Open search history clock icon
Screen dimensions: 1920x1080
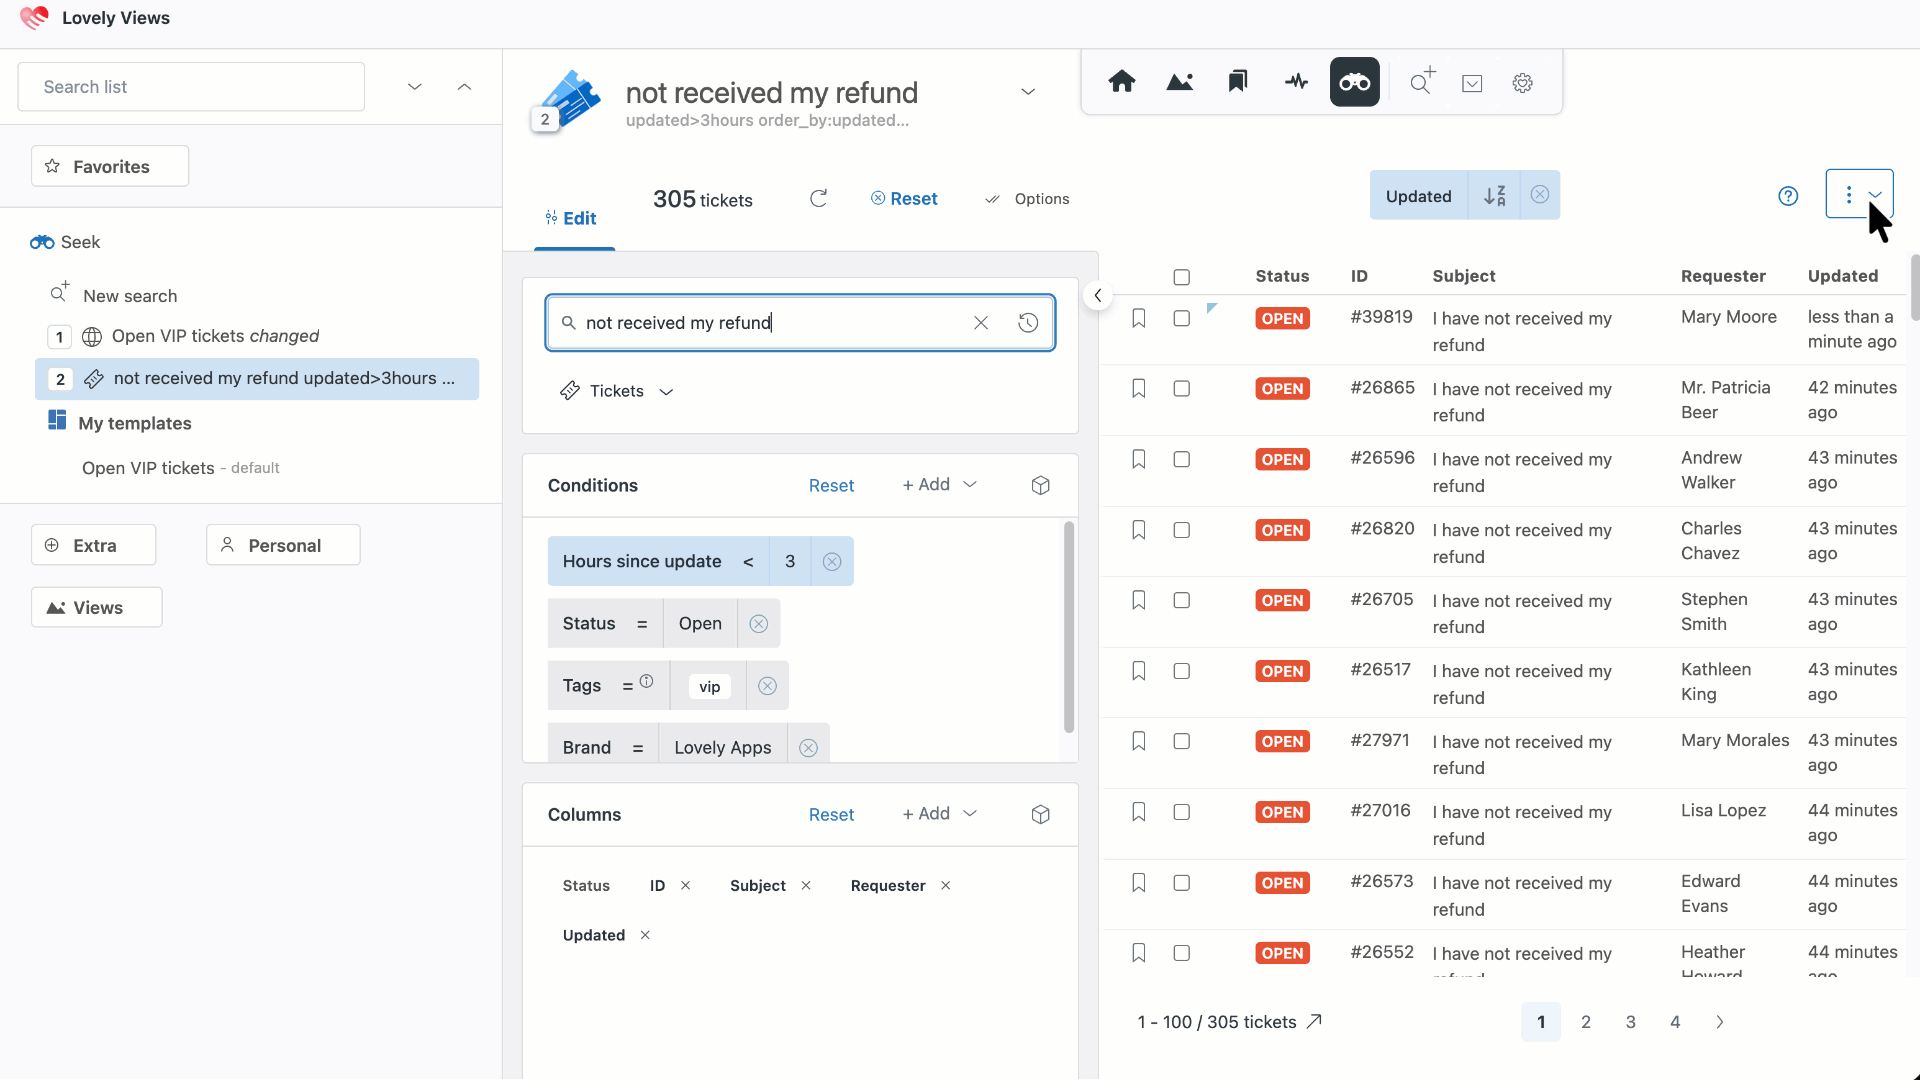[x=1028, y=323]
